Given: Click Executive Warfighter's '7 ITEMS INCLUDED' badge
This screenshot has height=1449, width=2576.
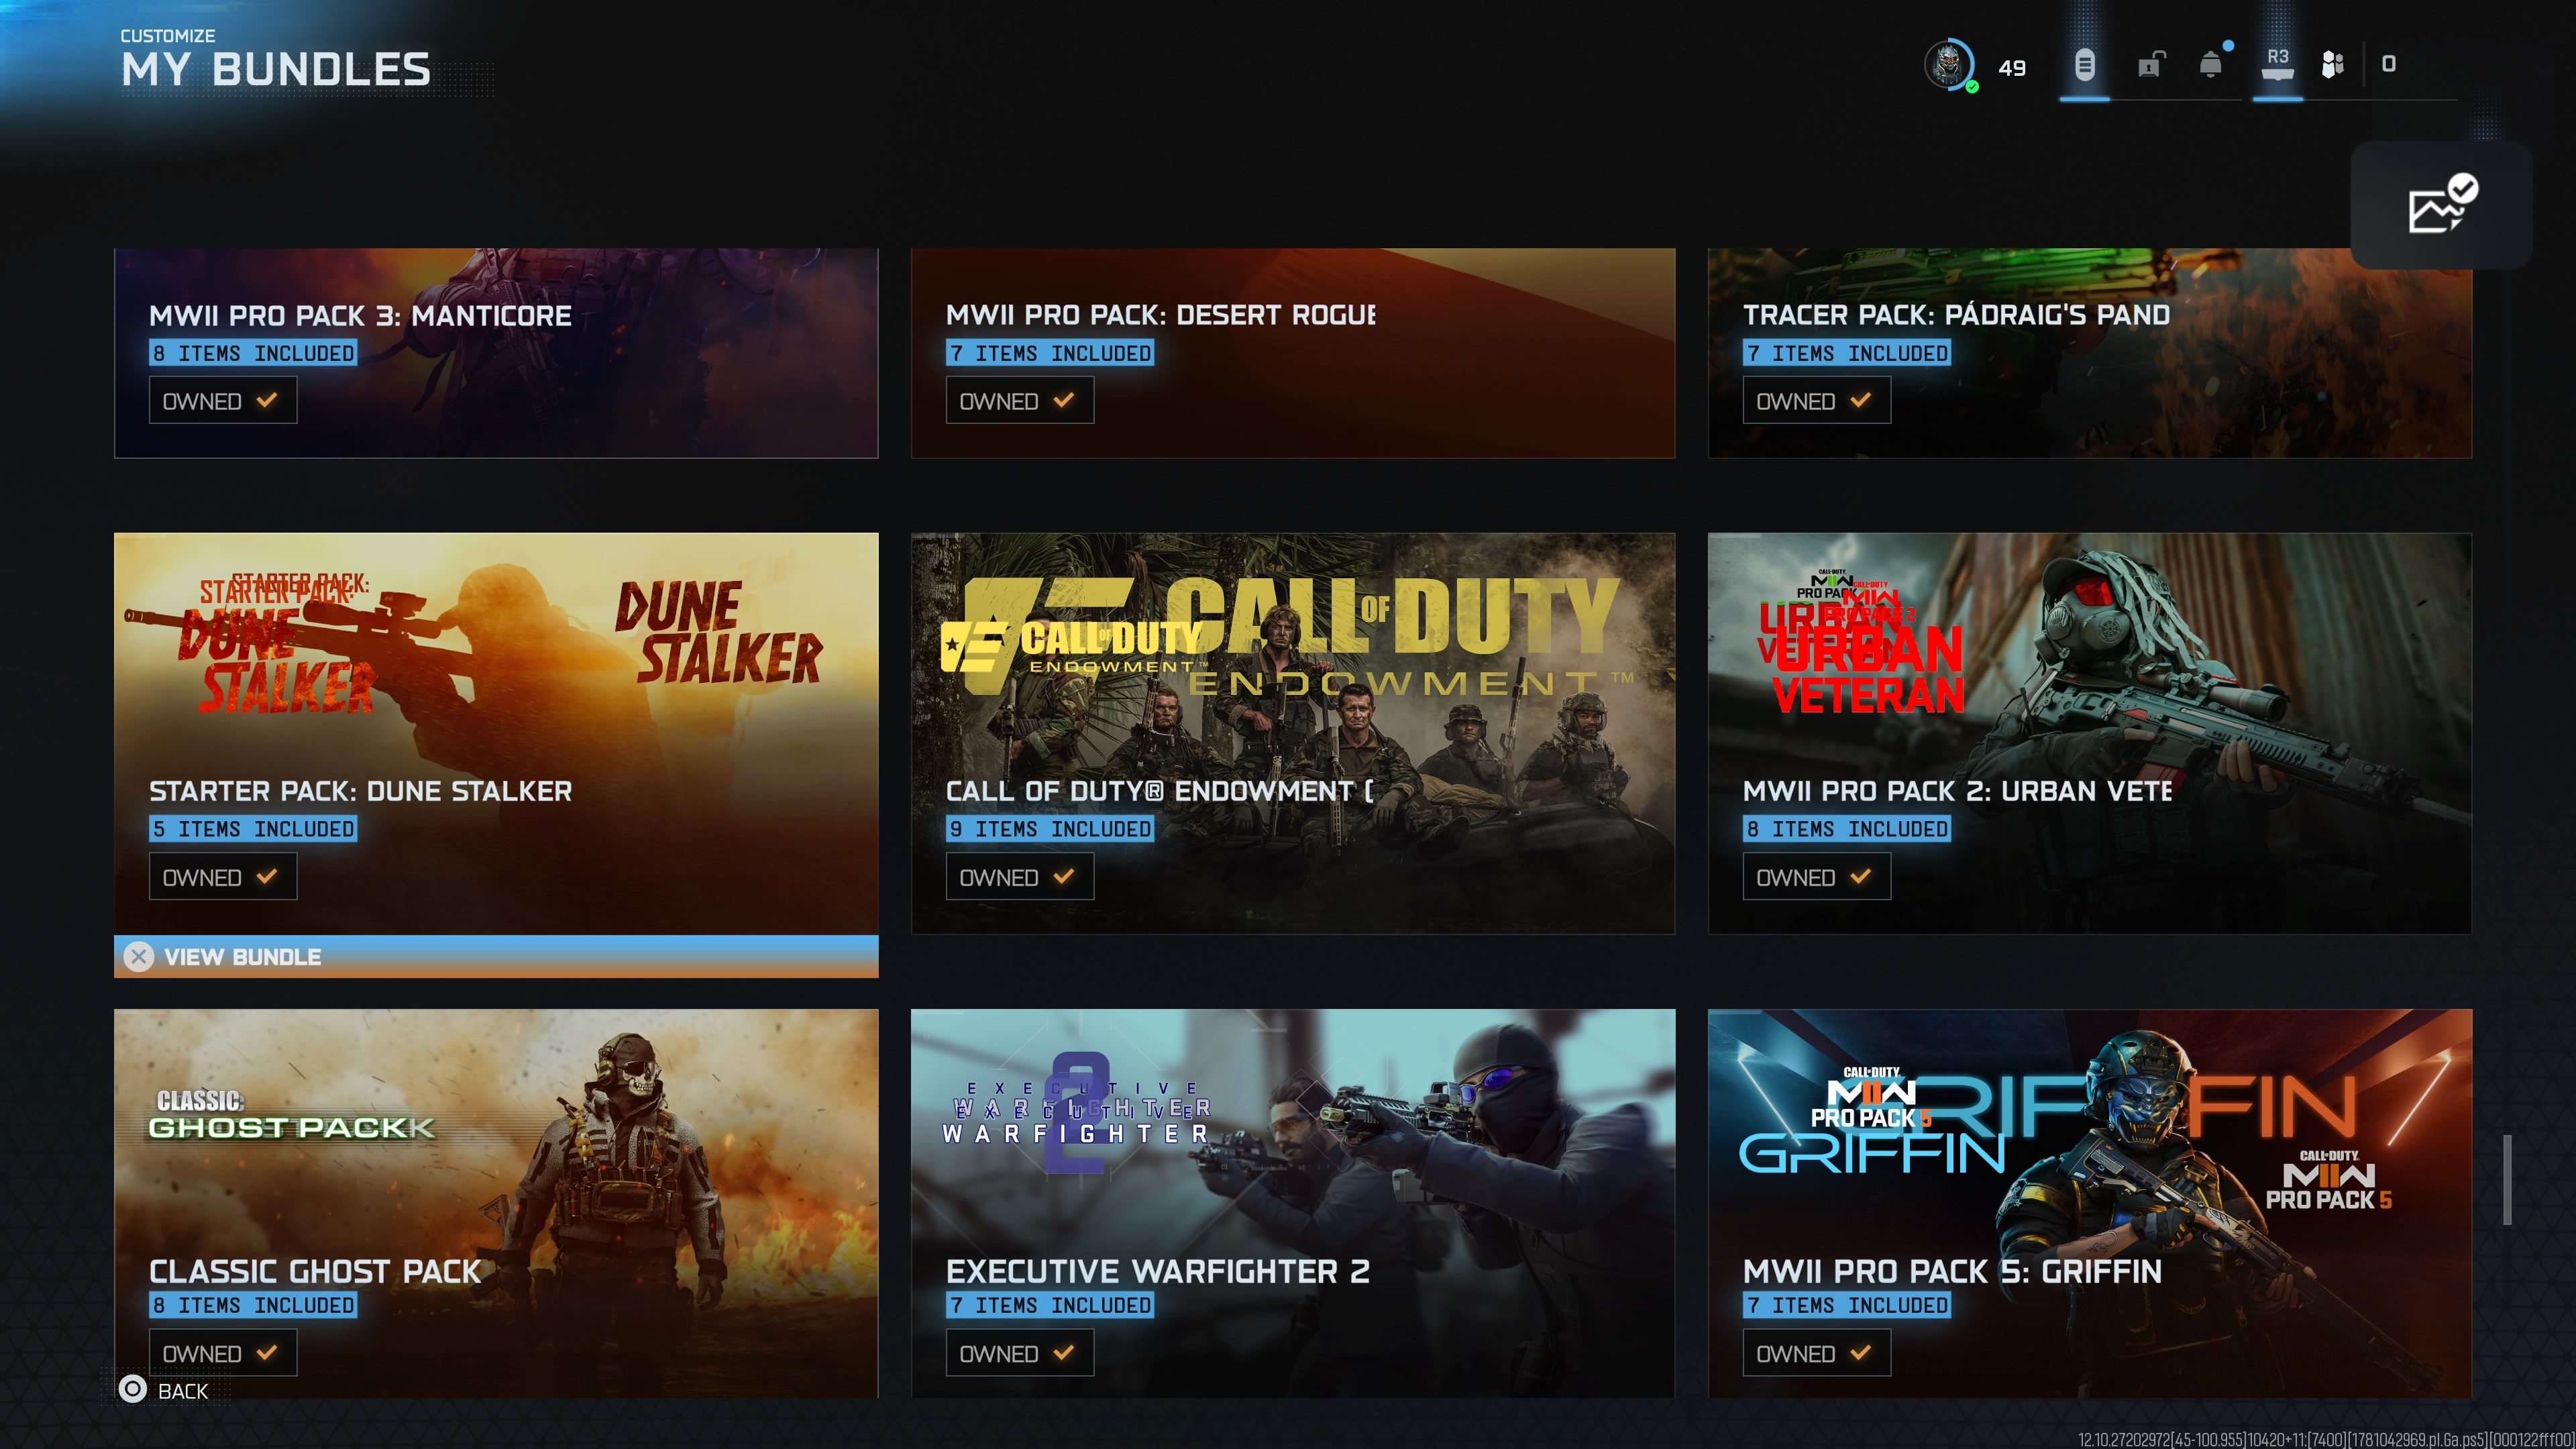Looking at the screenshot, I should pyautogui.click(x=1050, y=1305).
